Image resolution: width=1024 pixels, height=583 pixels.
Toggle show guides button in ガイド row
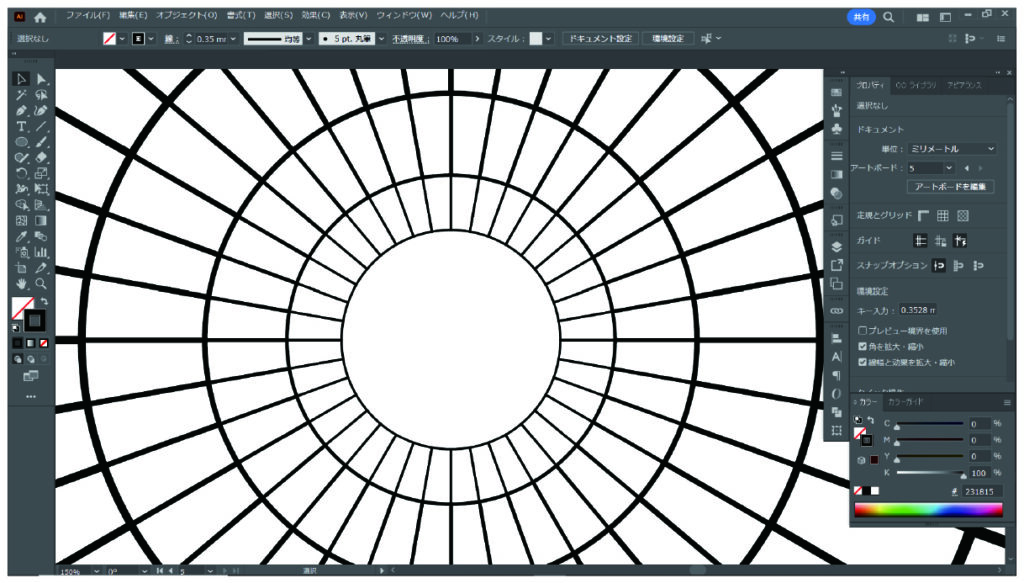(x=920, y=241)
